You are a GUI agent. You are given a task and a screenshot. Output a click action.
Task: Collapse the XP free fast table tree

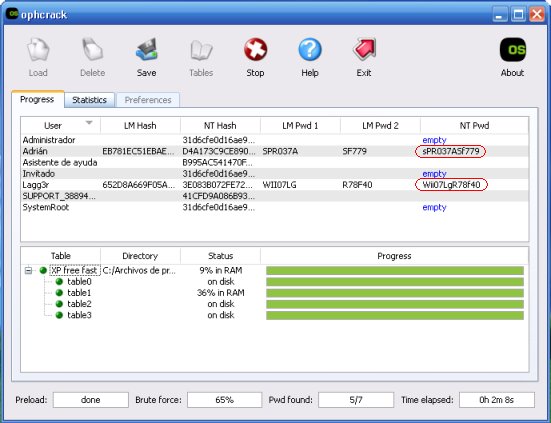28,271
